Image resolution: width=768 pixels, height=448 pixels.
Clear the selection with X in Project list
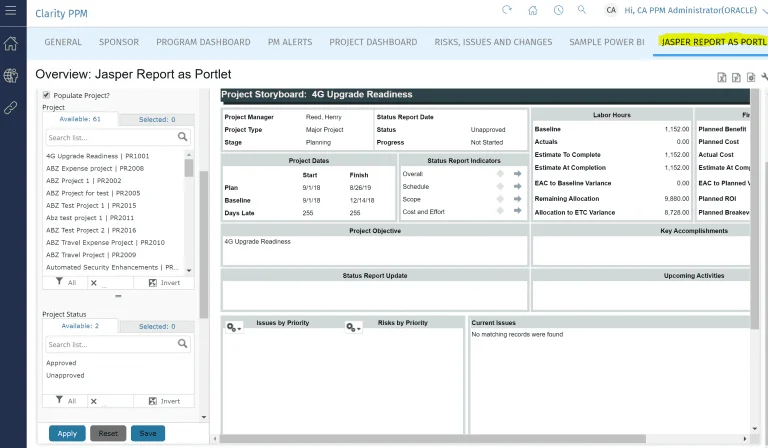click(94, 283)
